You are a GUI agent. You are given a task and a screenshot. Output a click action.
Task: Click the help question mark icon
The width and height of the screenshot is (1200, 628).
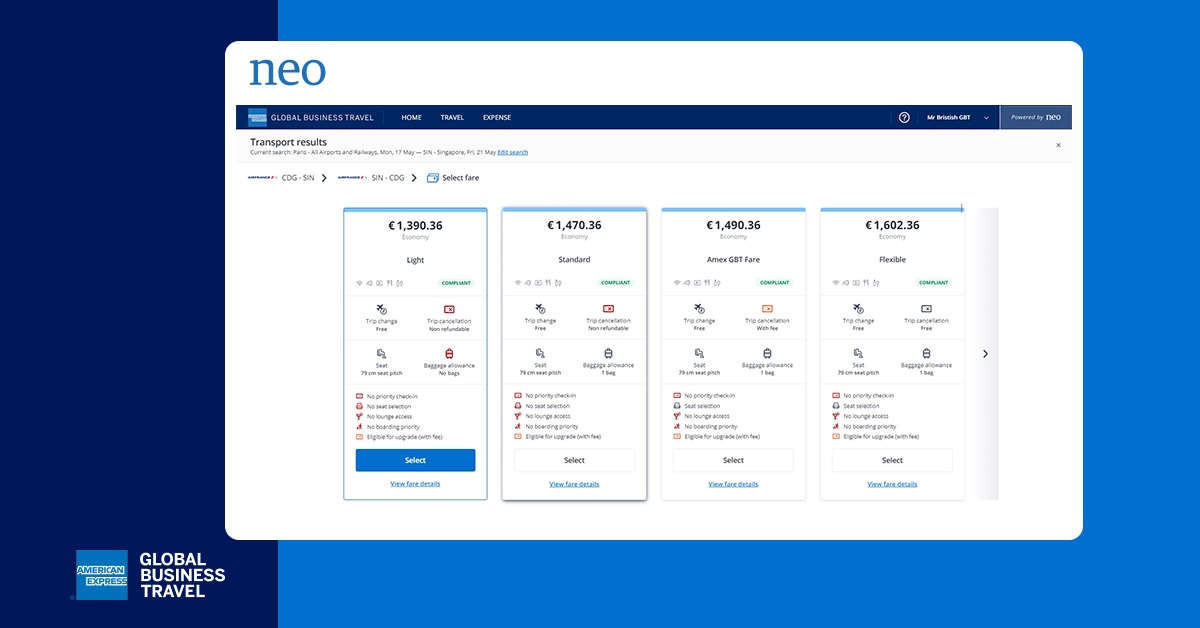tap(904, 117)
